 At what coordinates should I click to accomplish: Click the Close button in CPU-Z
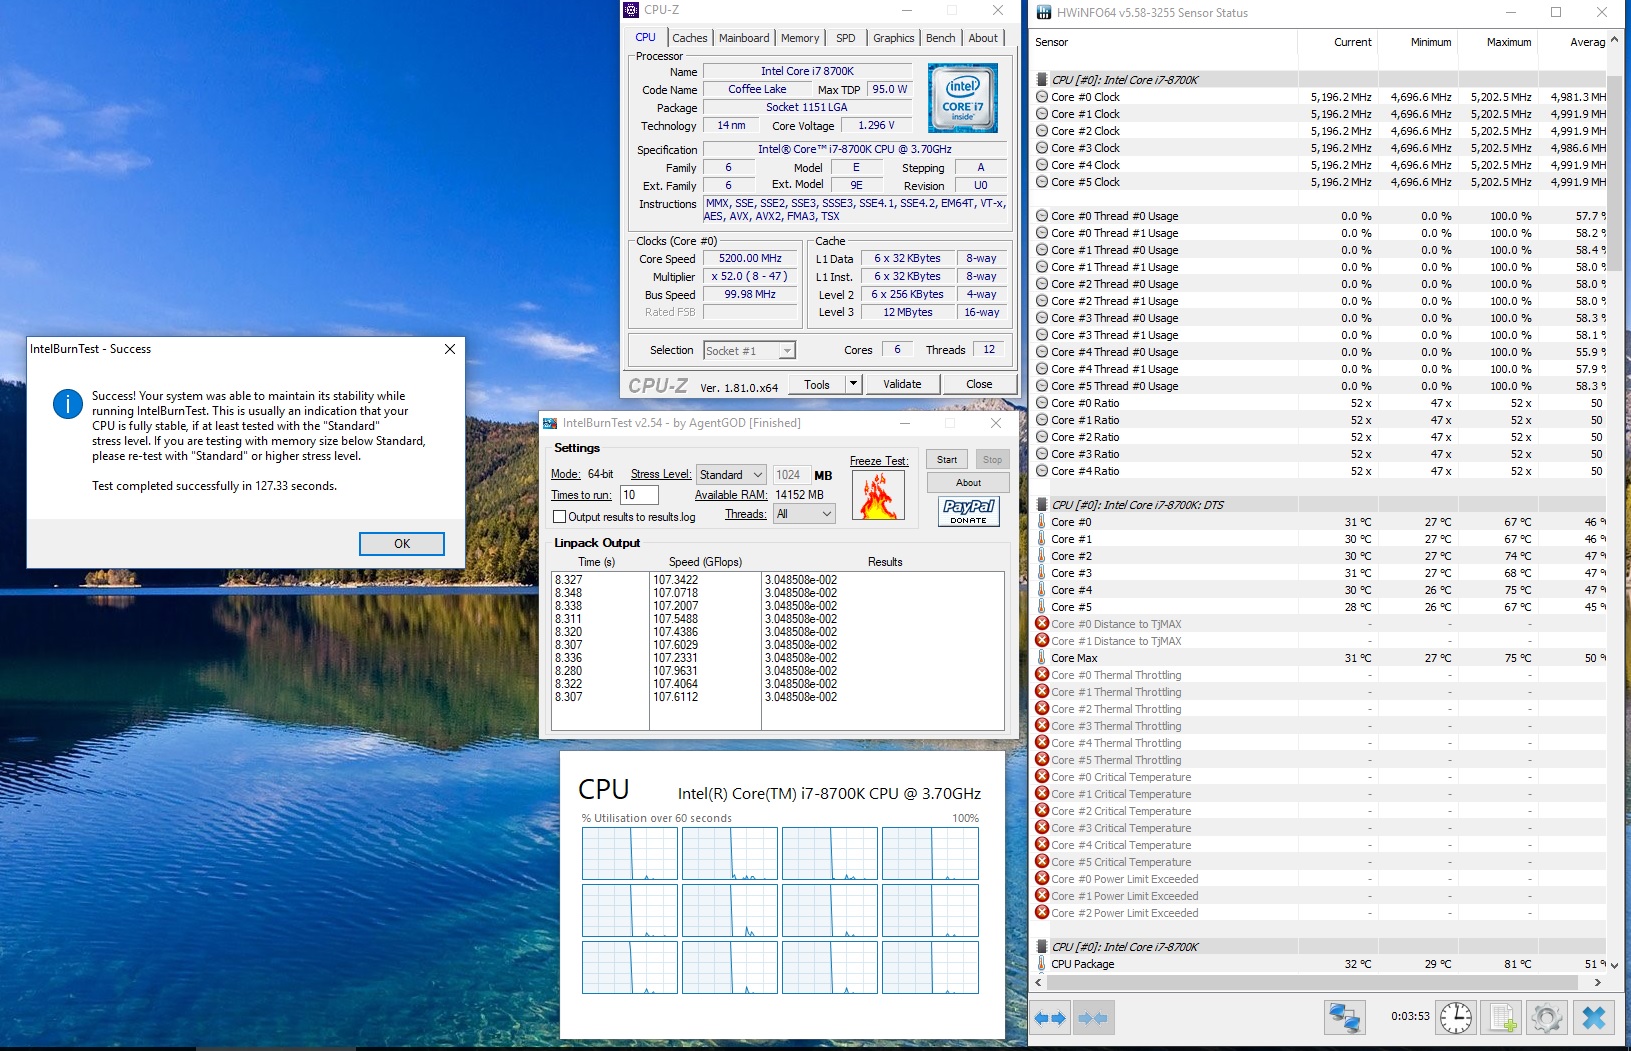pyautogui.click(x=979, y=384)
